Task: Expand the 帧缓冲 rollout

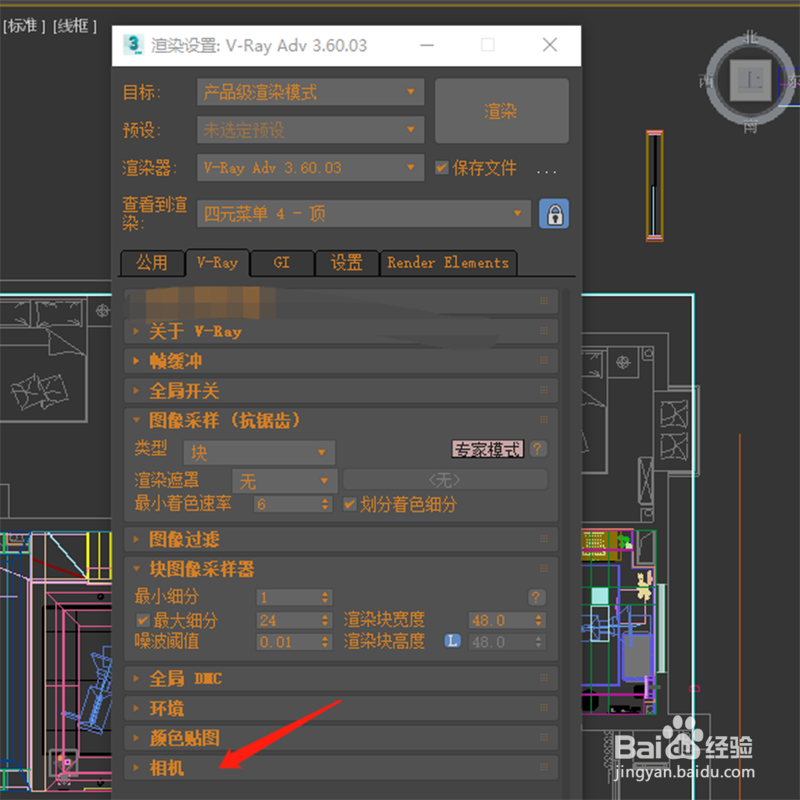Action: (341, 361)
